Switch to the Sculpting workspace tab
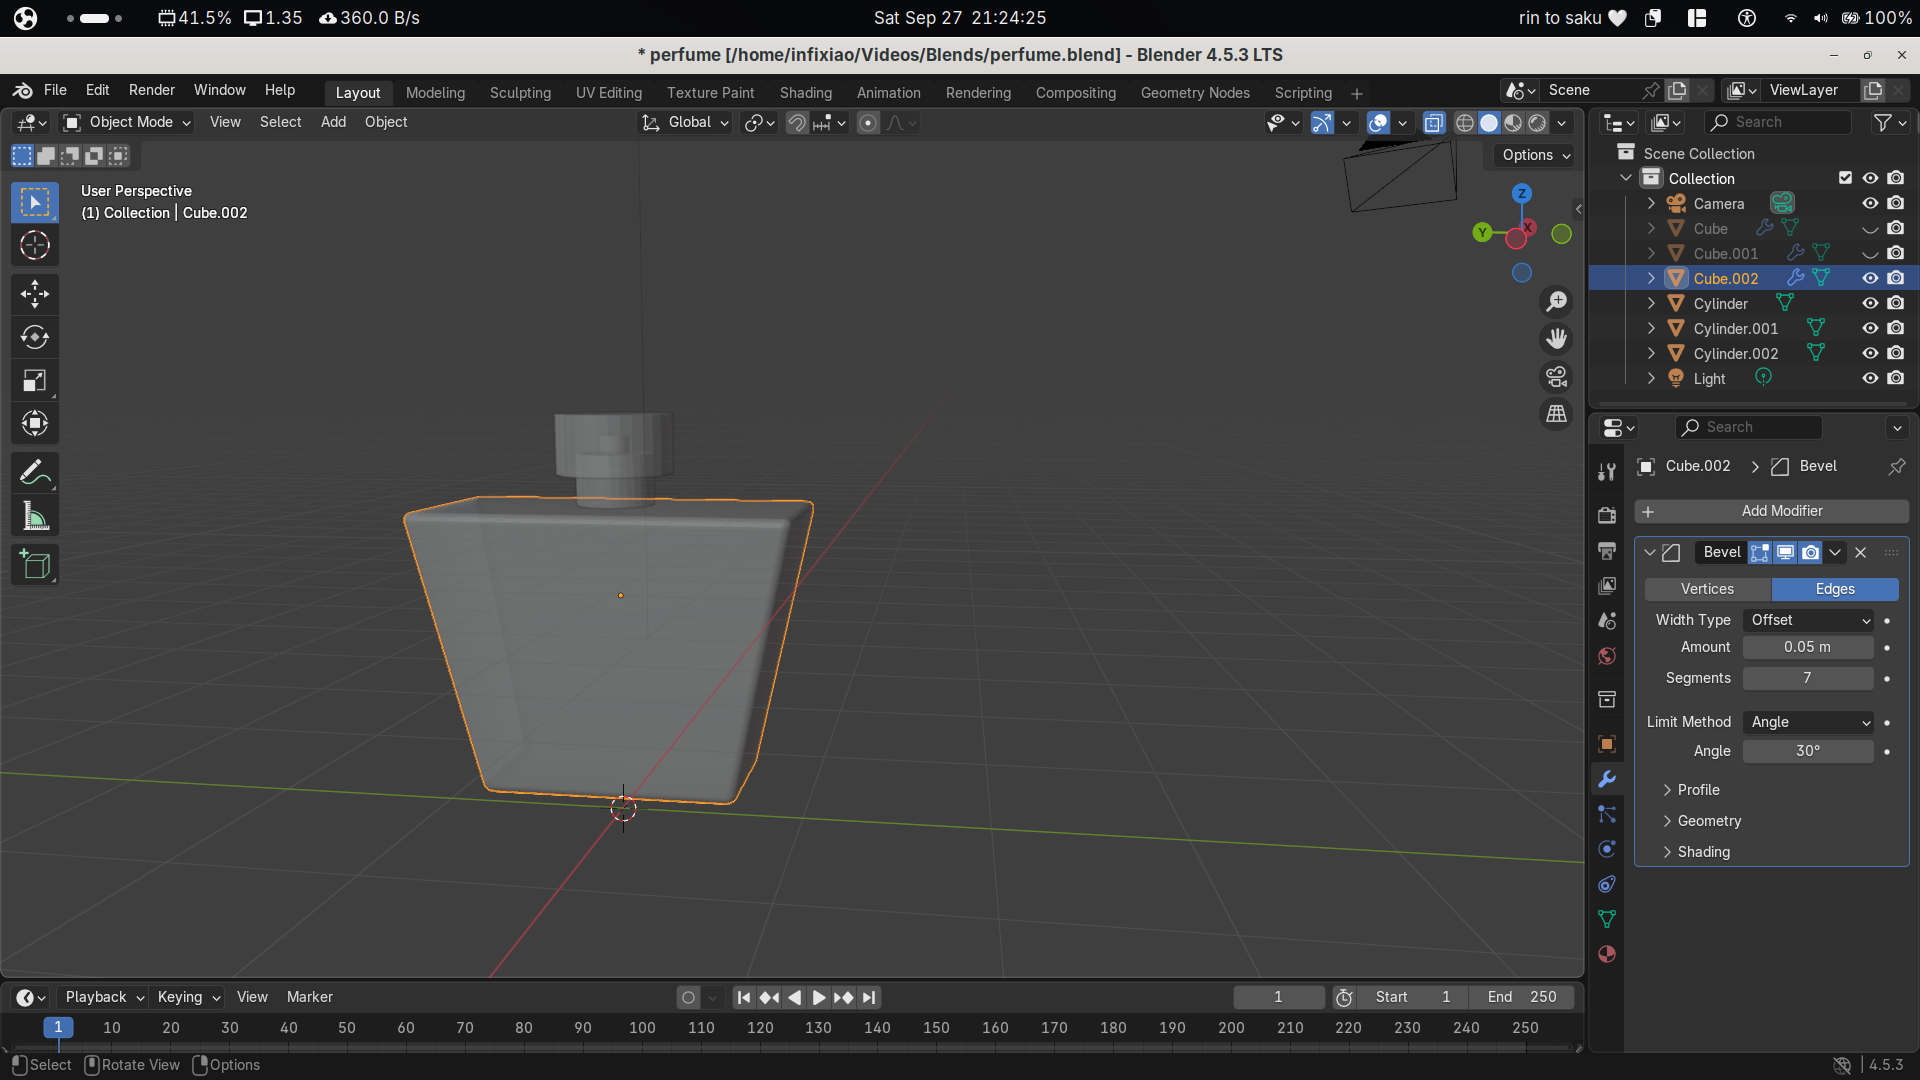Screen dimensions: 1920x1080 pyautogui.click(x=520, y=92)
